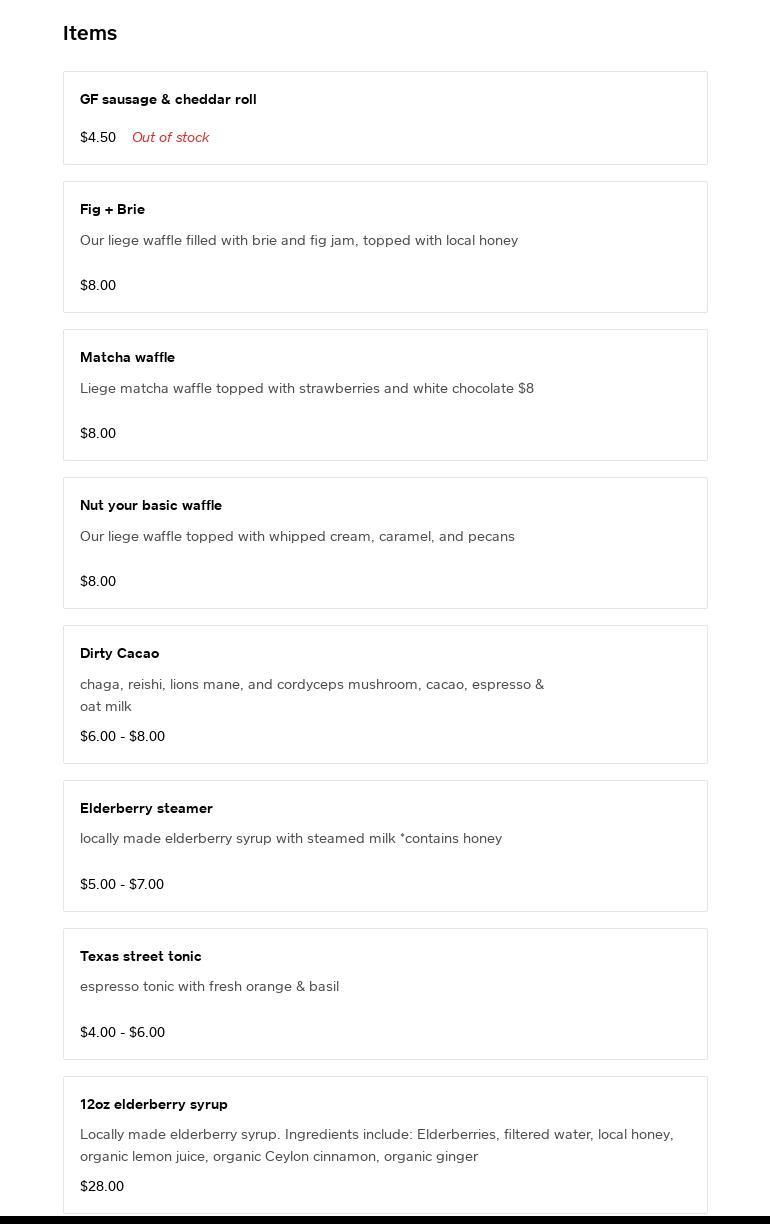
Task: Open the 12oz elderberry syrup title
Action: 154,1104
